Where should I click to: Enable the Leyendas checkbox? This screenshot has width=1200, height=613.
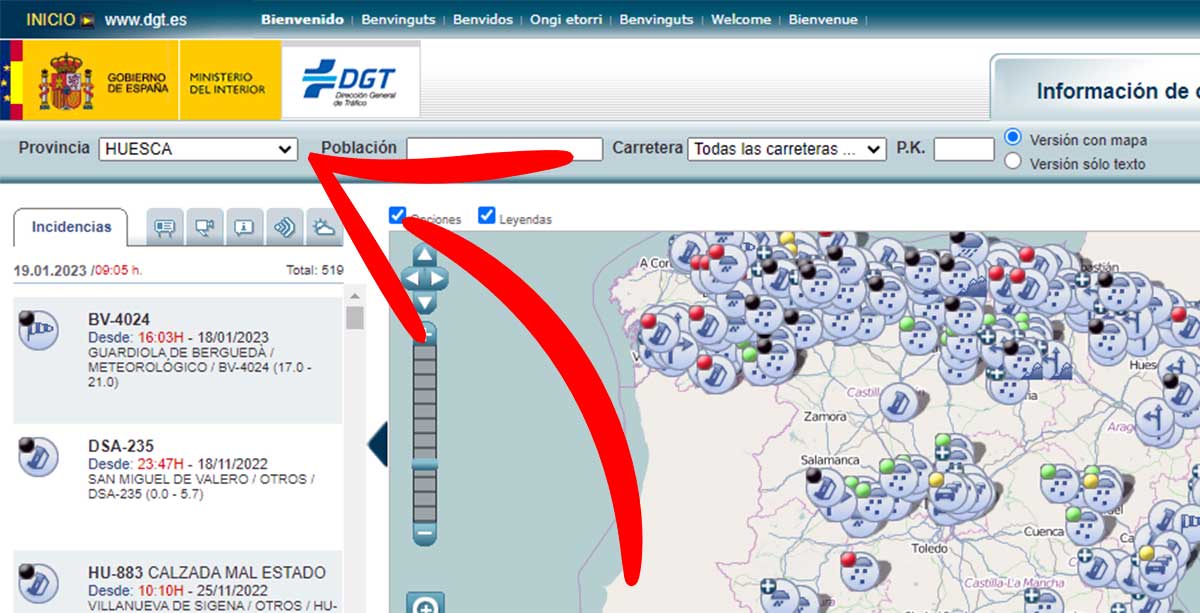pos(487,215)
